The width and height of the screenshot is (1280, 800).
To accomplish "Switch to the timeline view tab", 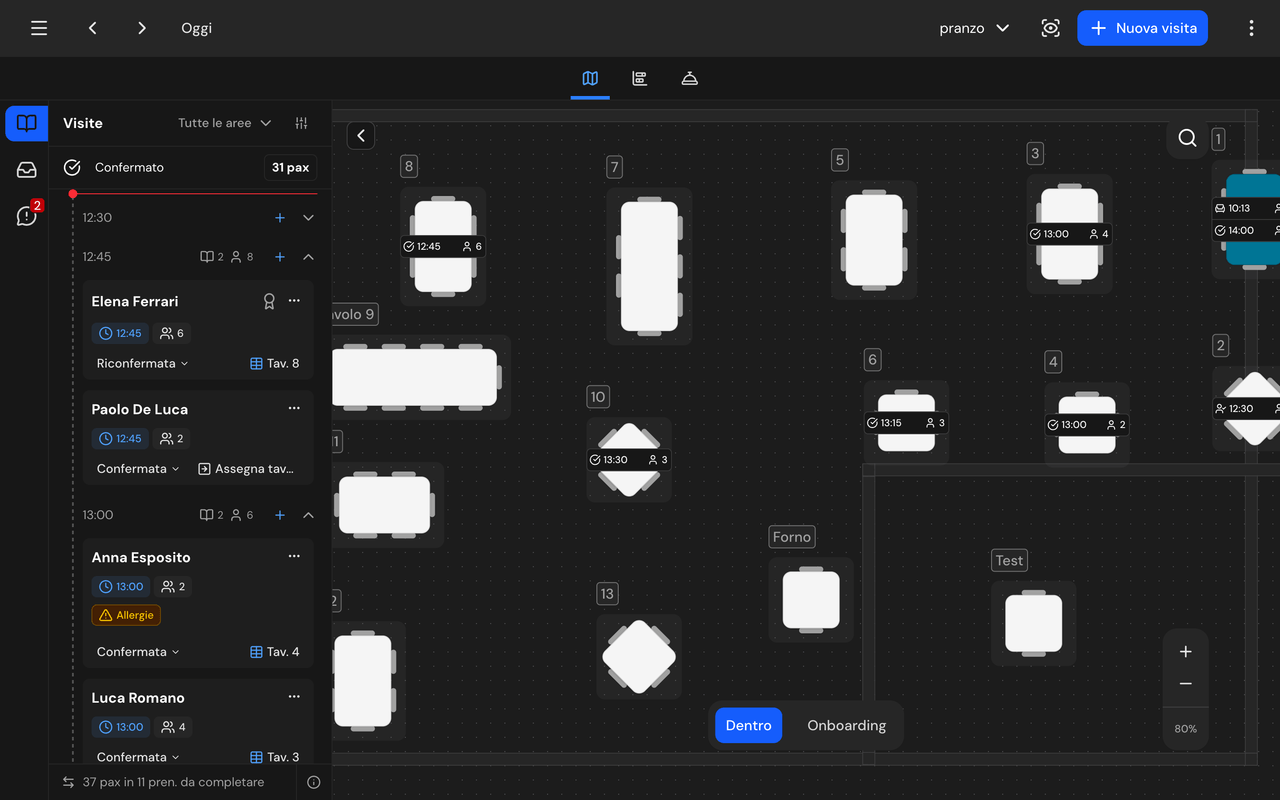I will [640, 78].
